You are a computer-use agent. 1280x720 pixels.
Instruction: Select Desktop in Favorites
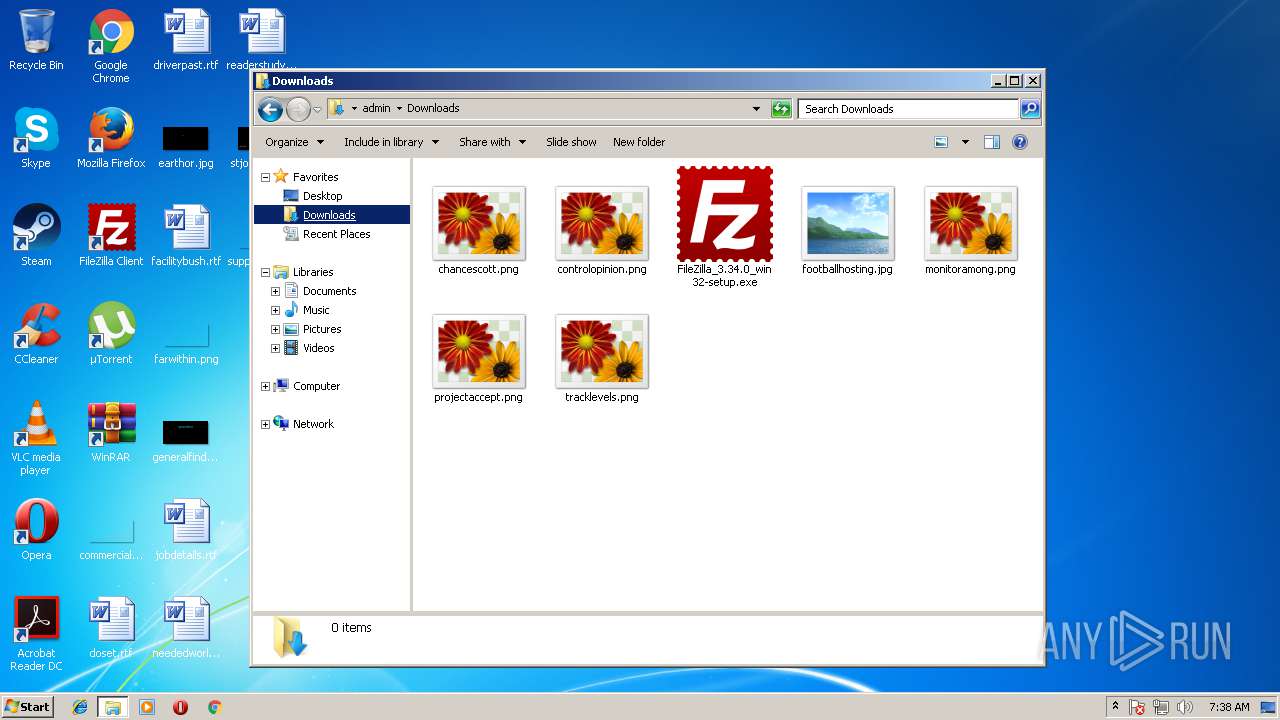[x=322, y=196]
